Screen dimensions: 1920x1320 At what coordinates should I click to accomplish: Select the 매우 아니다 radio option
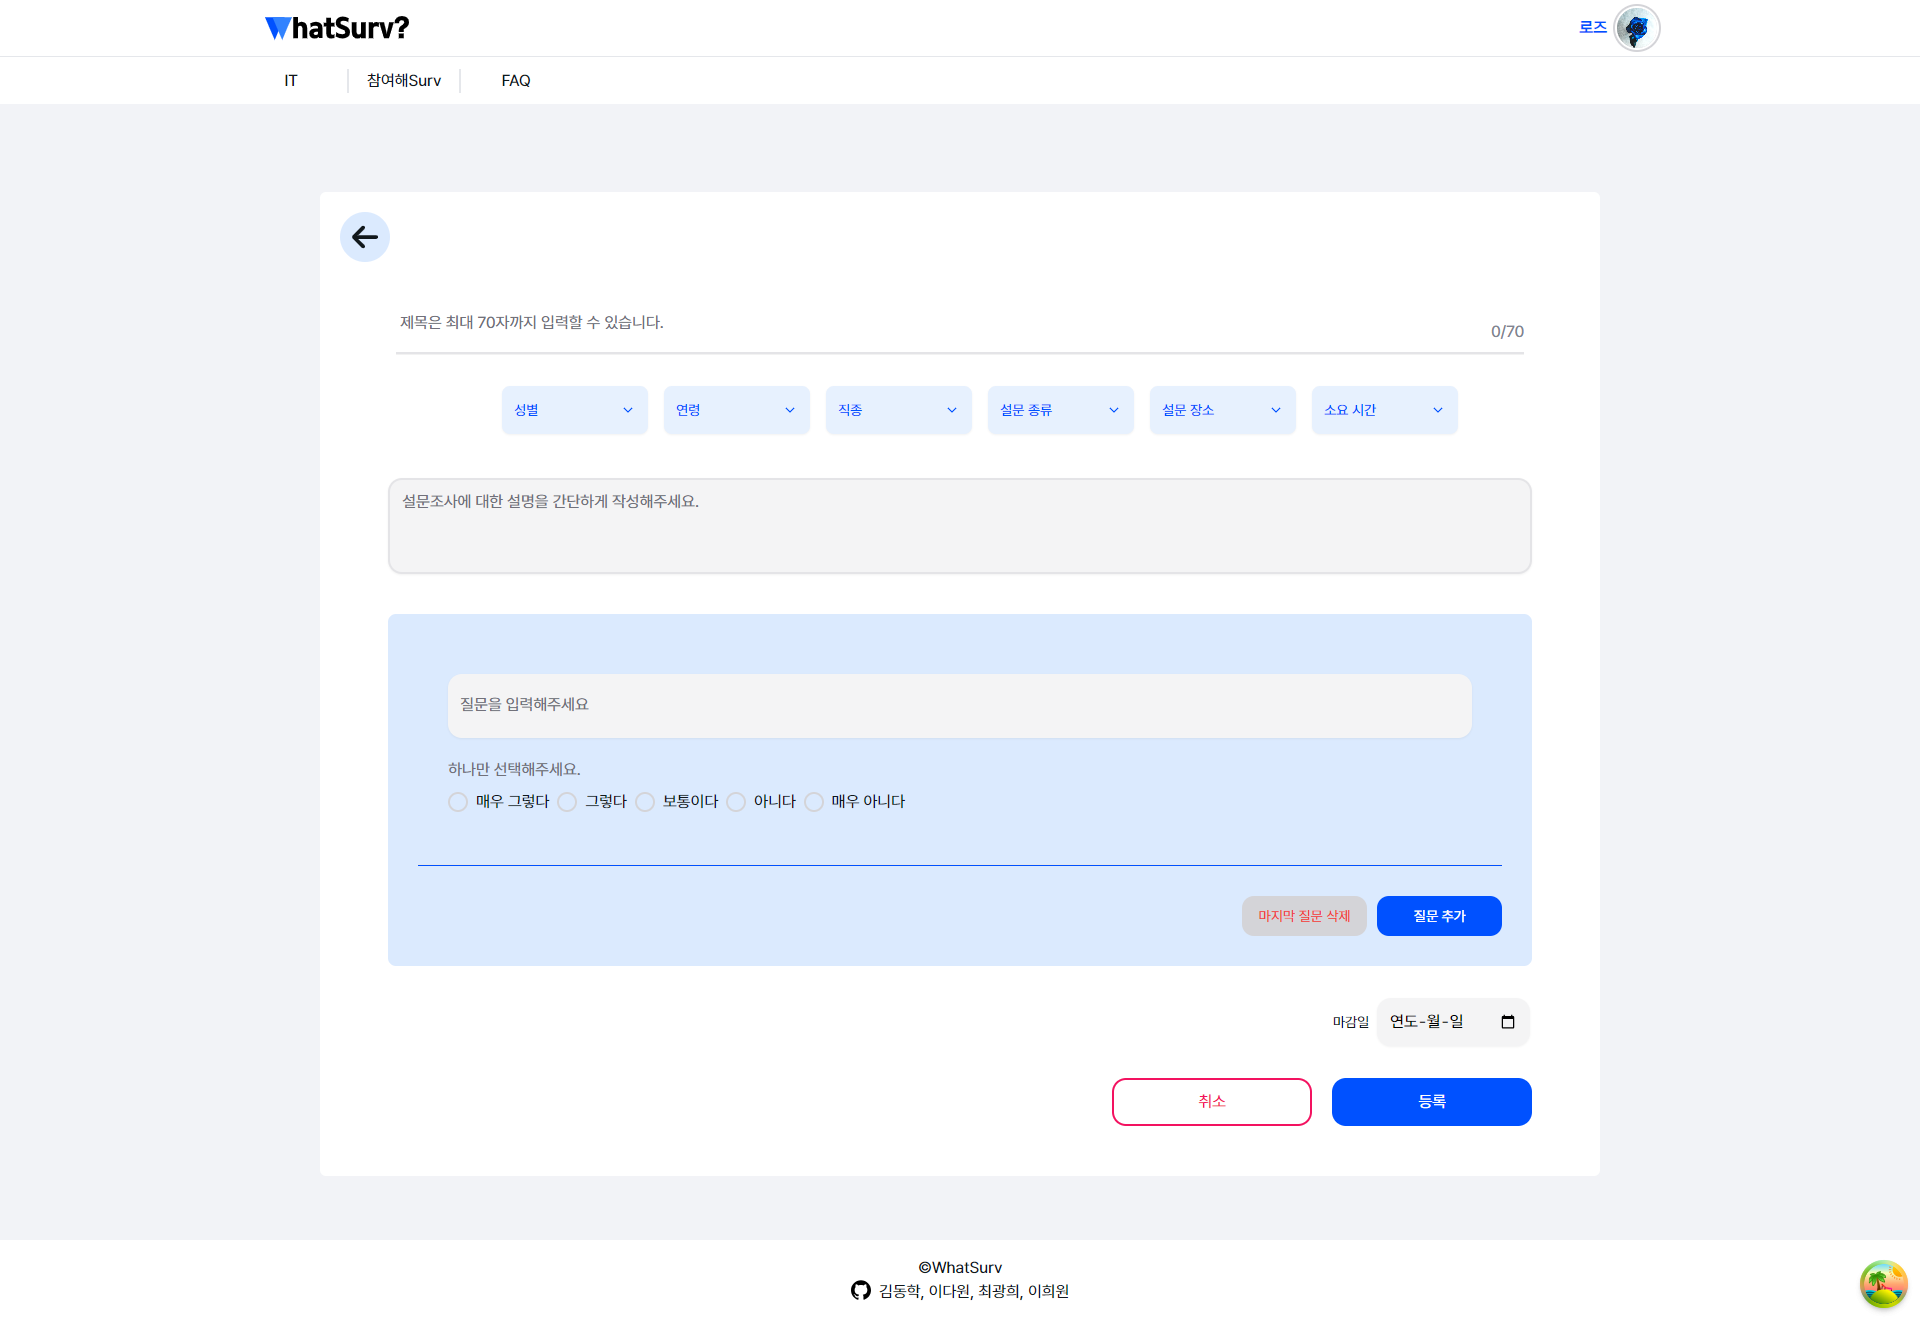coord(814,802)
